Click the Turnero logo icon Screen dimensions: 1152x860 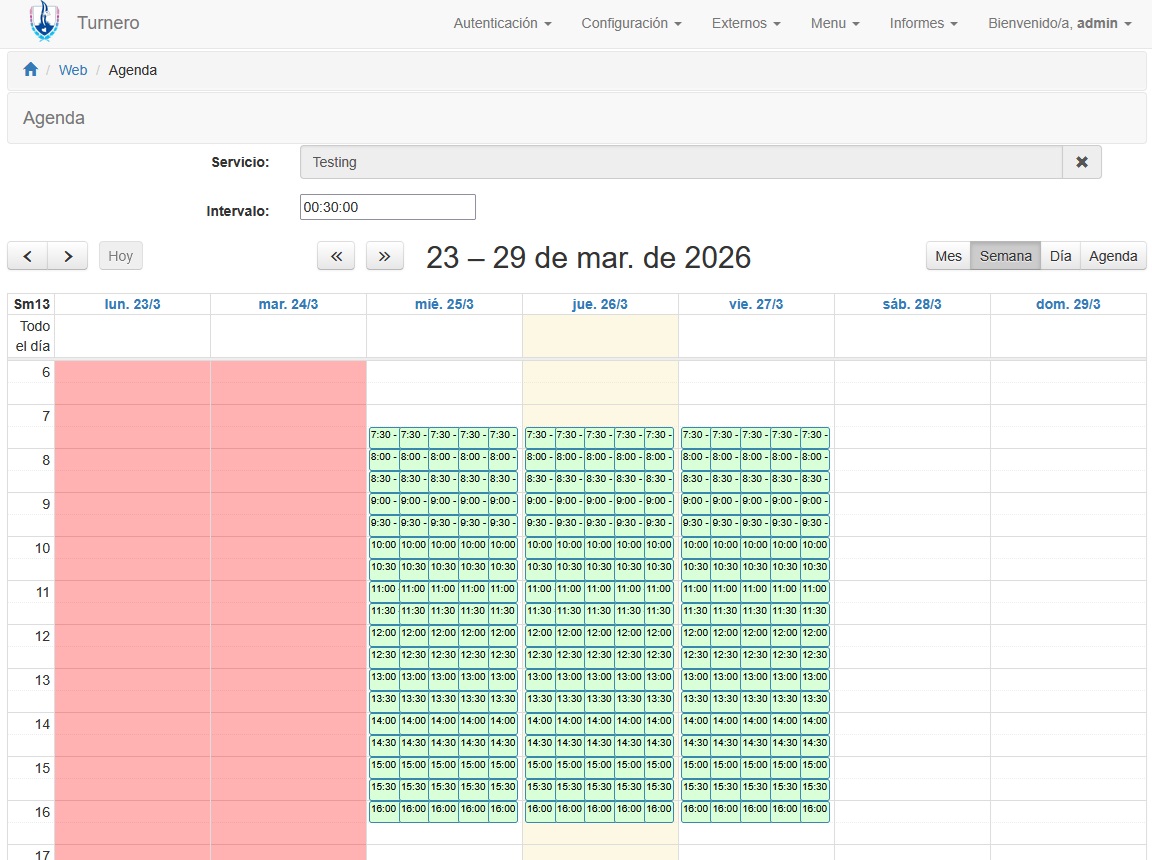[x=44, y=22]
